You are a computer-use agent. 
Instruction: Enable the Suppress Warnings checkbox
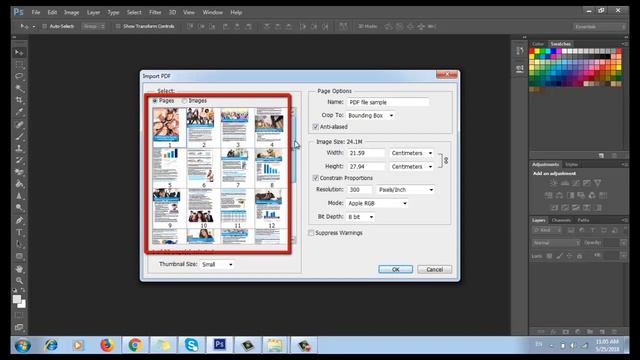[x=311, y=233]
